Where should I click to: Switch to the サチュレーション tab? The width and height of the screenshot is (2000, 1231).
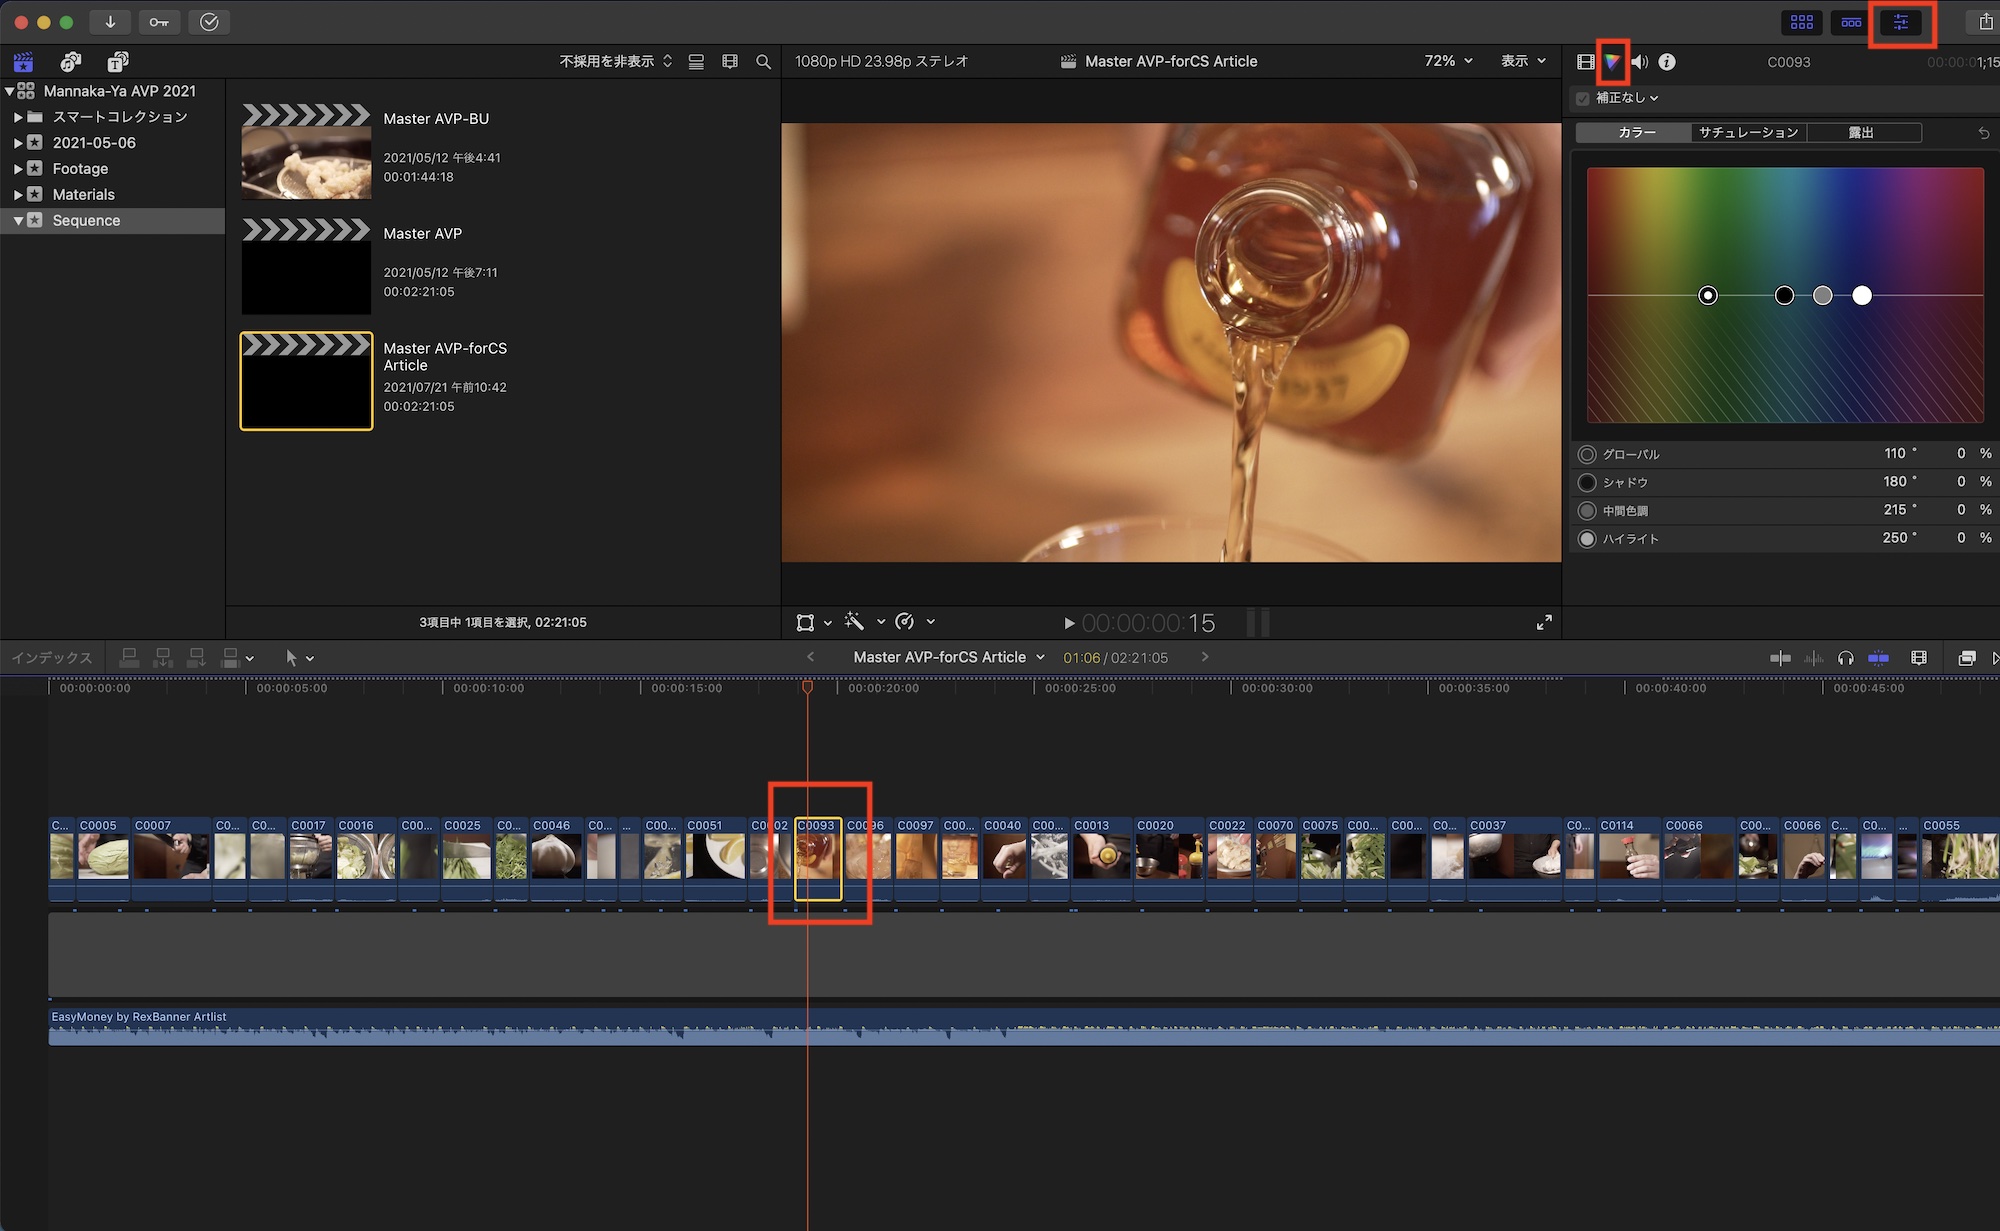click(1748, 132)
